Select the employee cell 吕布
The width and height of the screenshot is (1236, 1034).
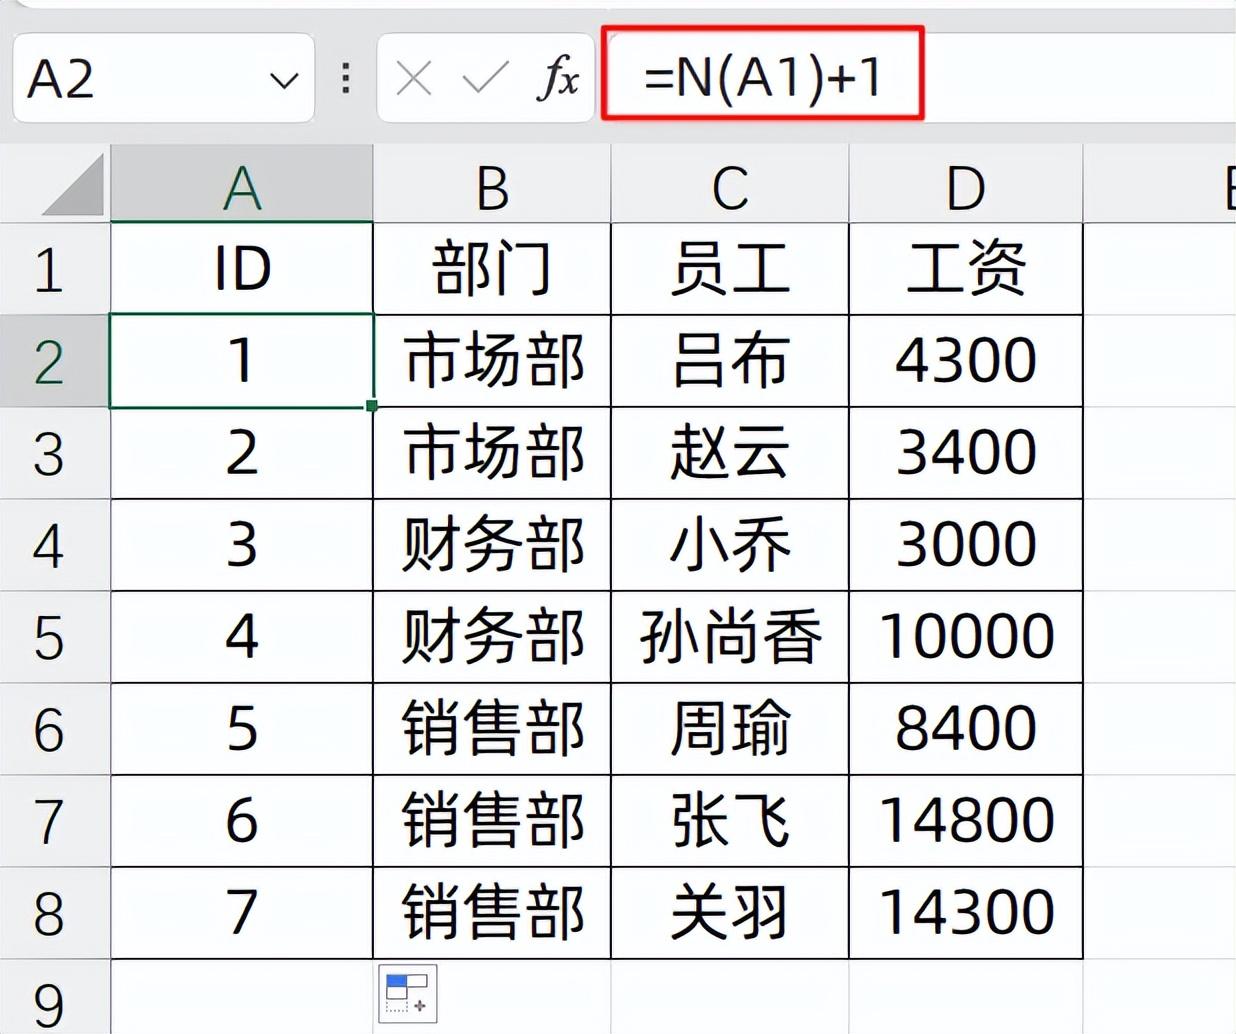(730, 361)
